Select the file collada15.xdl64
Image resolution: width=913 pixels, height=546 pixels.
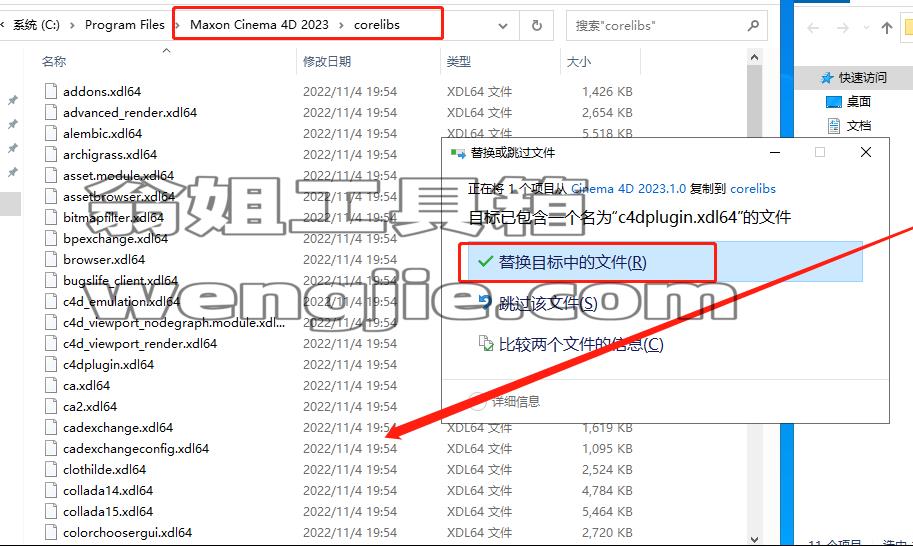coord(108,511)
